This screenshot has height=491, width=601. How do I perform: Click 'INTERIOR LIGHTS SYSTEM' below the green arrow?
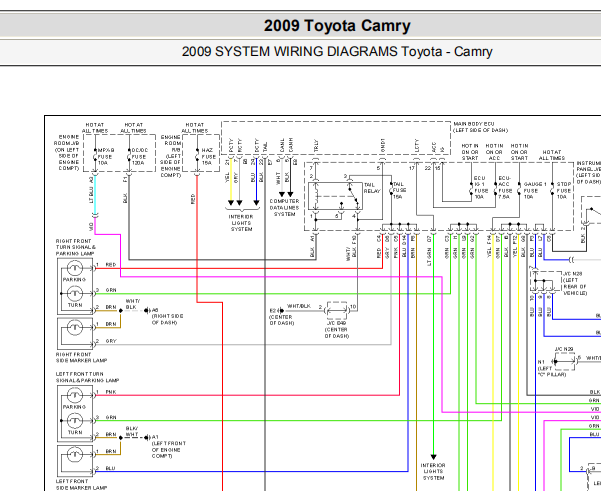434,471
